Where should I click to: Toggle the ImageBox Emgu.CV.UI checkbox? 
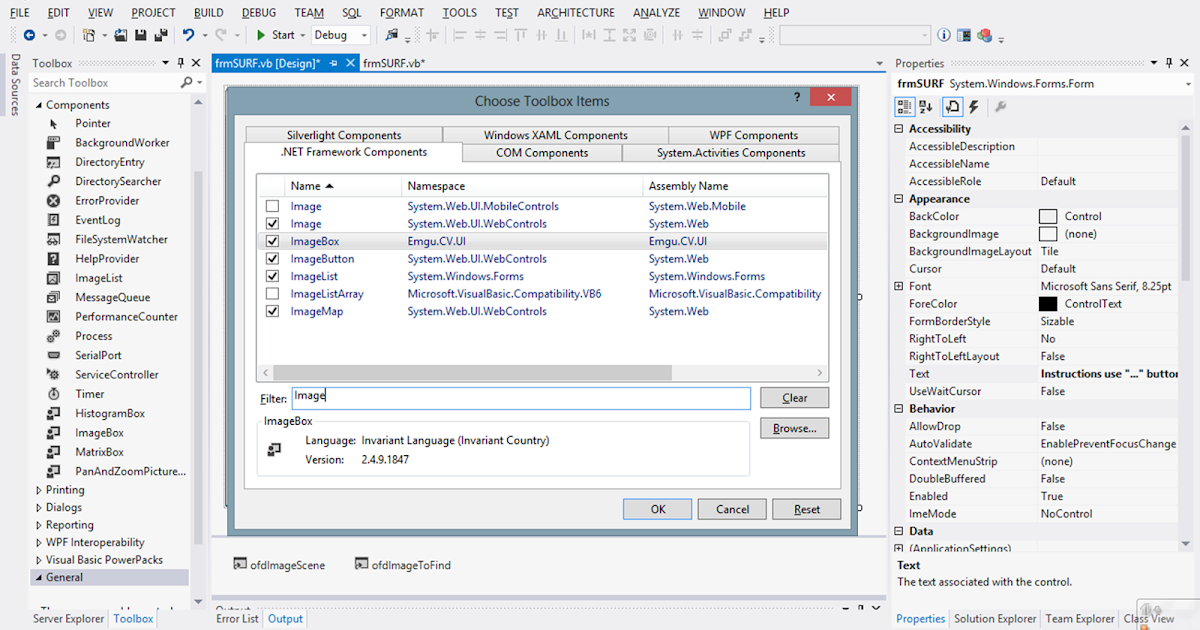(x=272, y=241)
